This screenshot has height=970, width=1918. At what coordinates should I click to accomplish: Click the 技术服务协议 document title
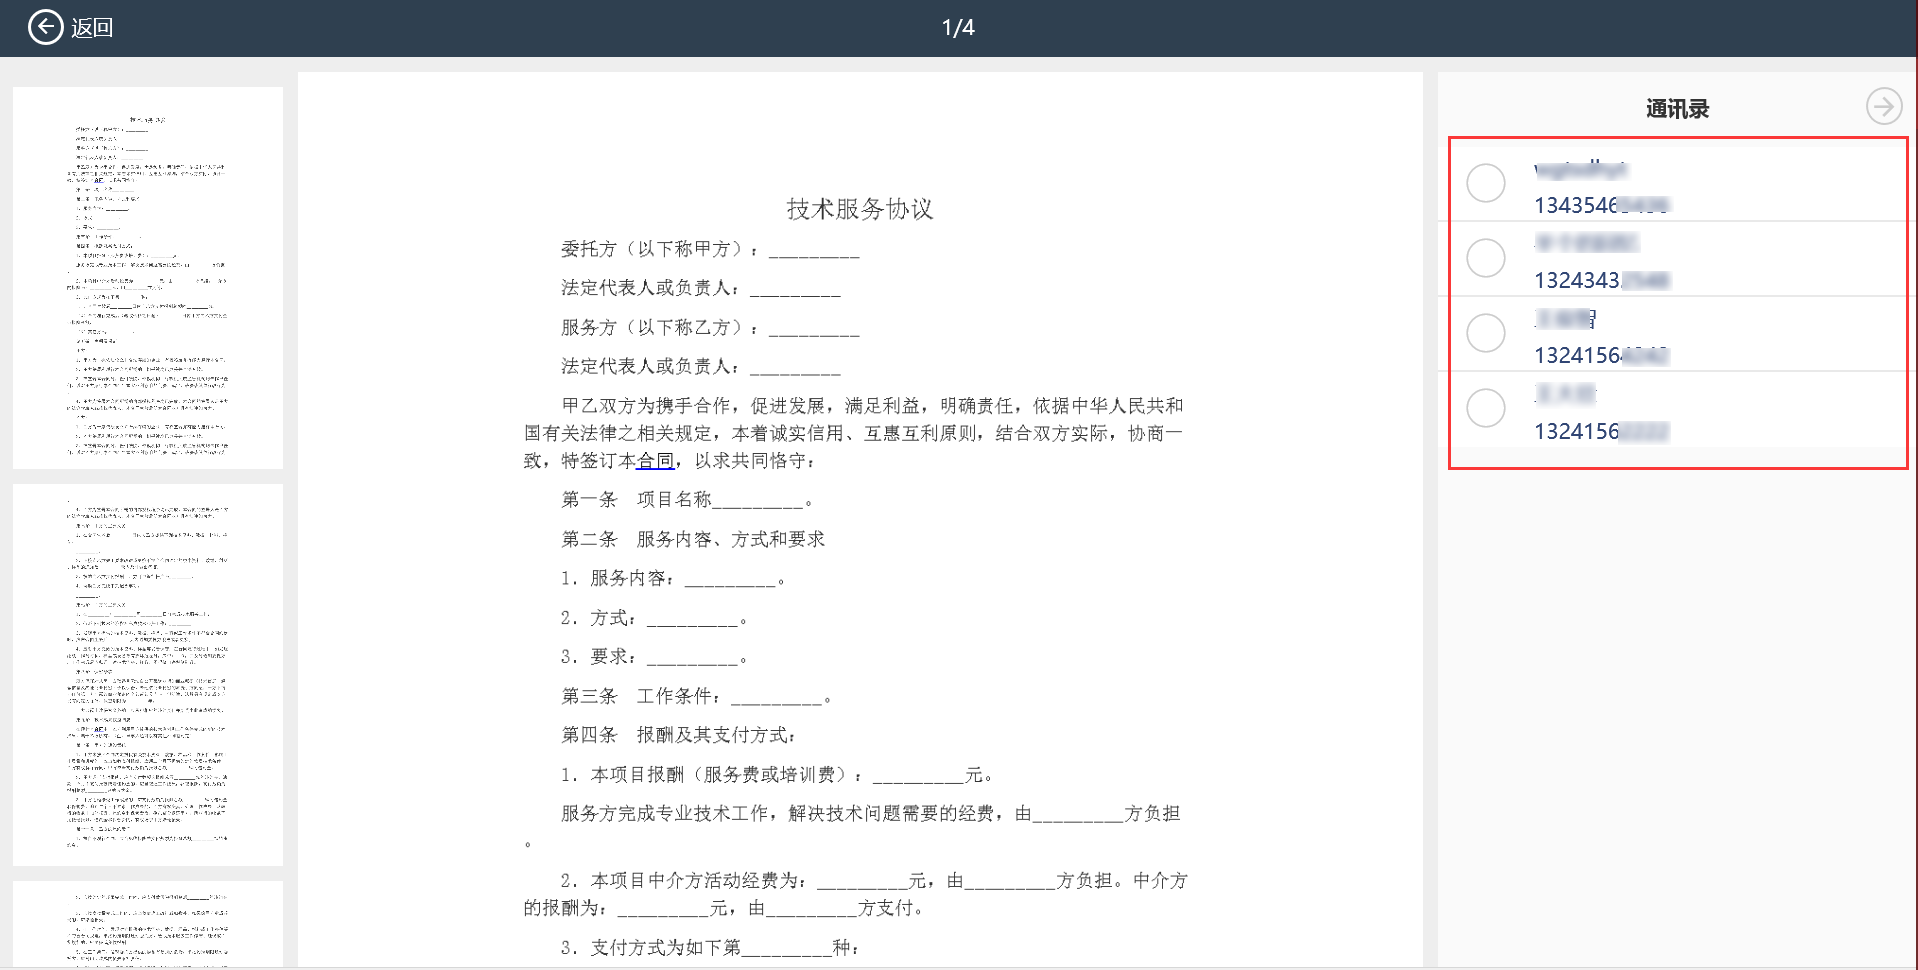[x=859, y=209]
